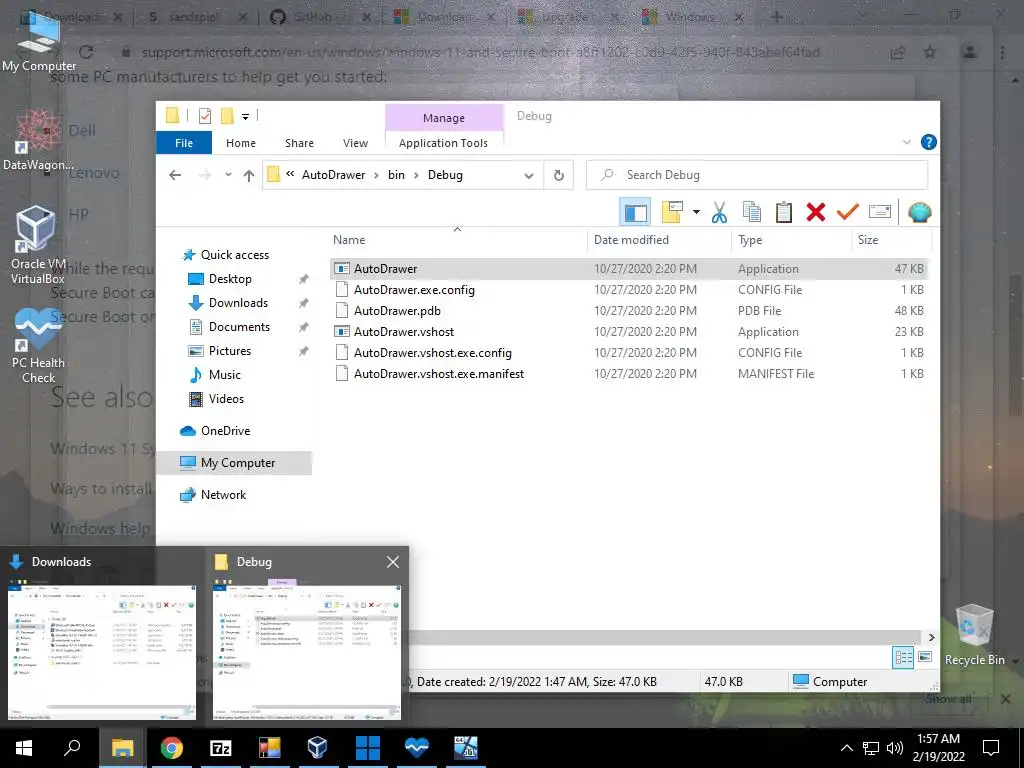Open Google Chrome from the taskbar
The image size is (1024, 768).
(x=172, y=748)
